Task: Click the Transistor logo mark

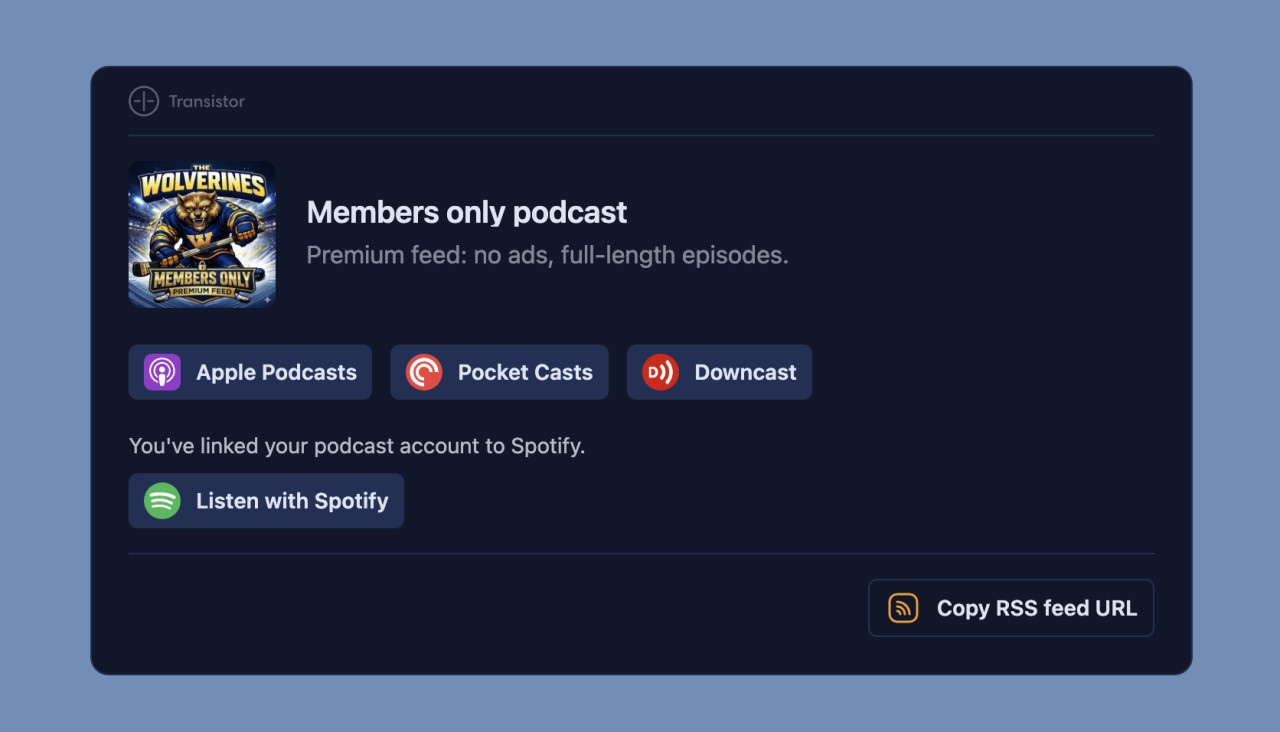Action: pos(143,101)
